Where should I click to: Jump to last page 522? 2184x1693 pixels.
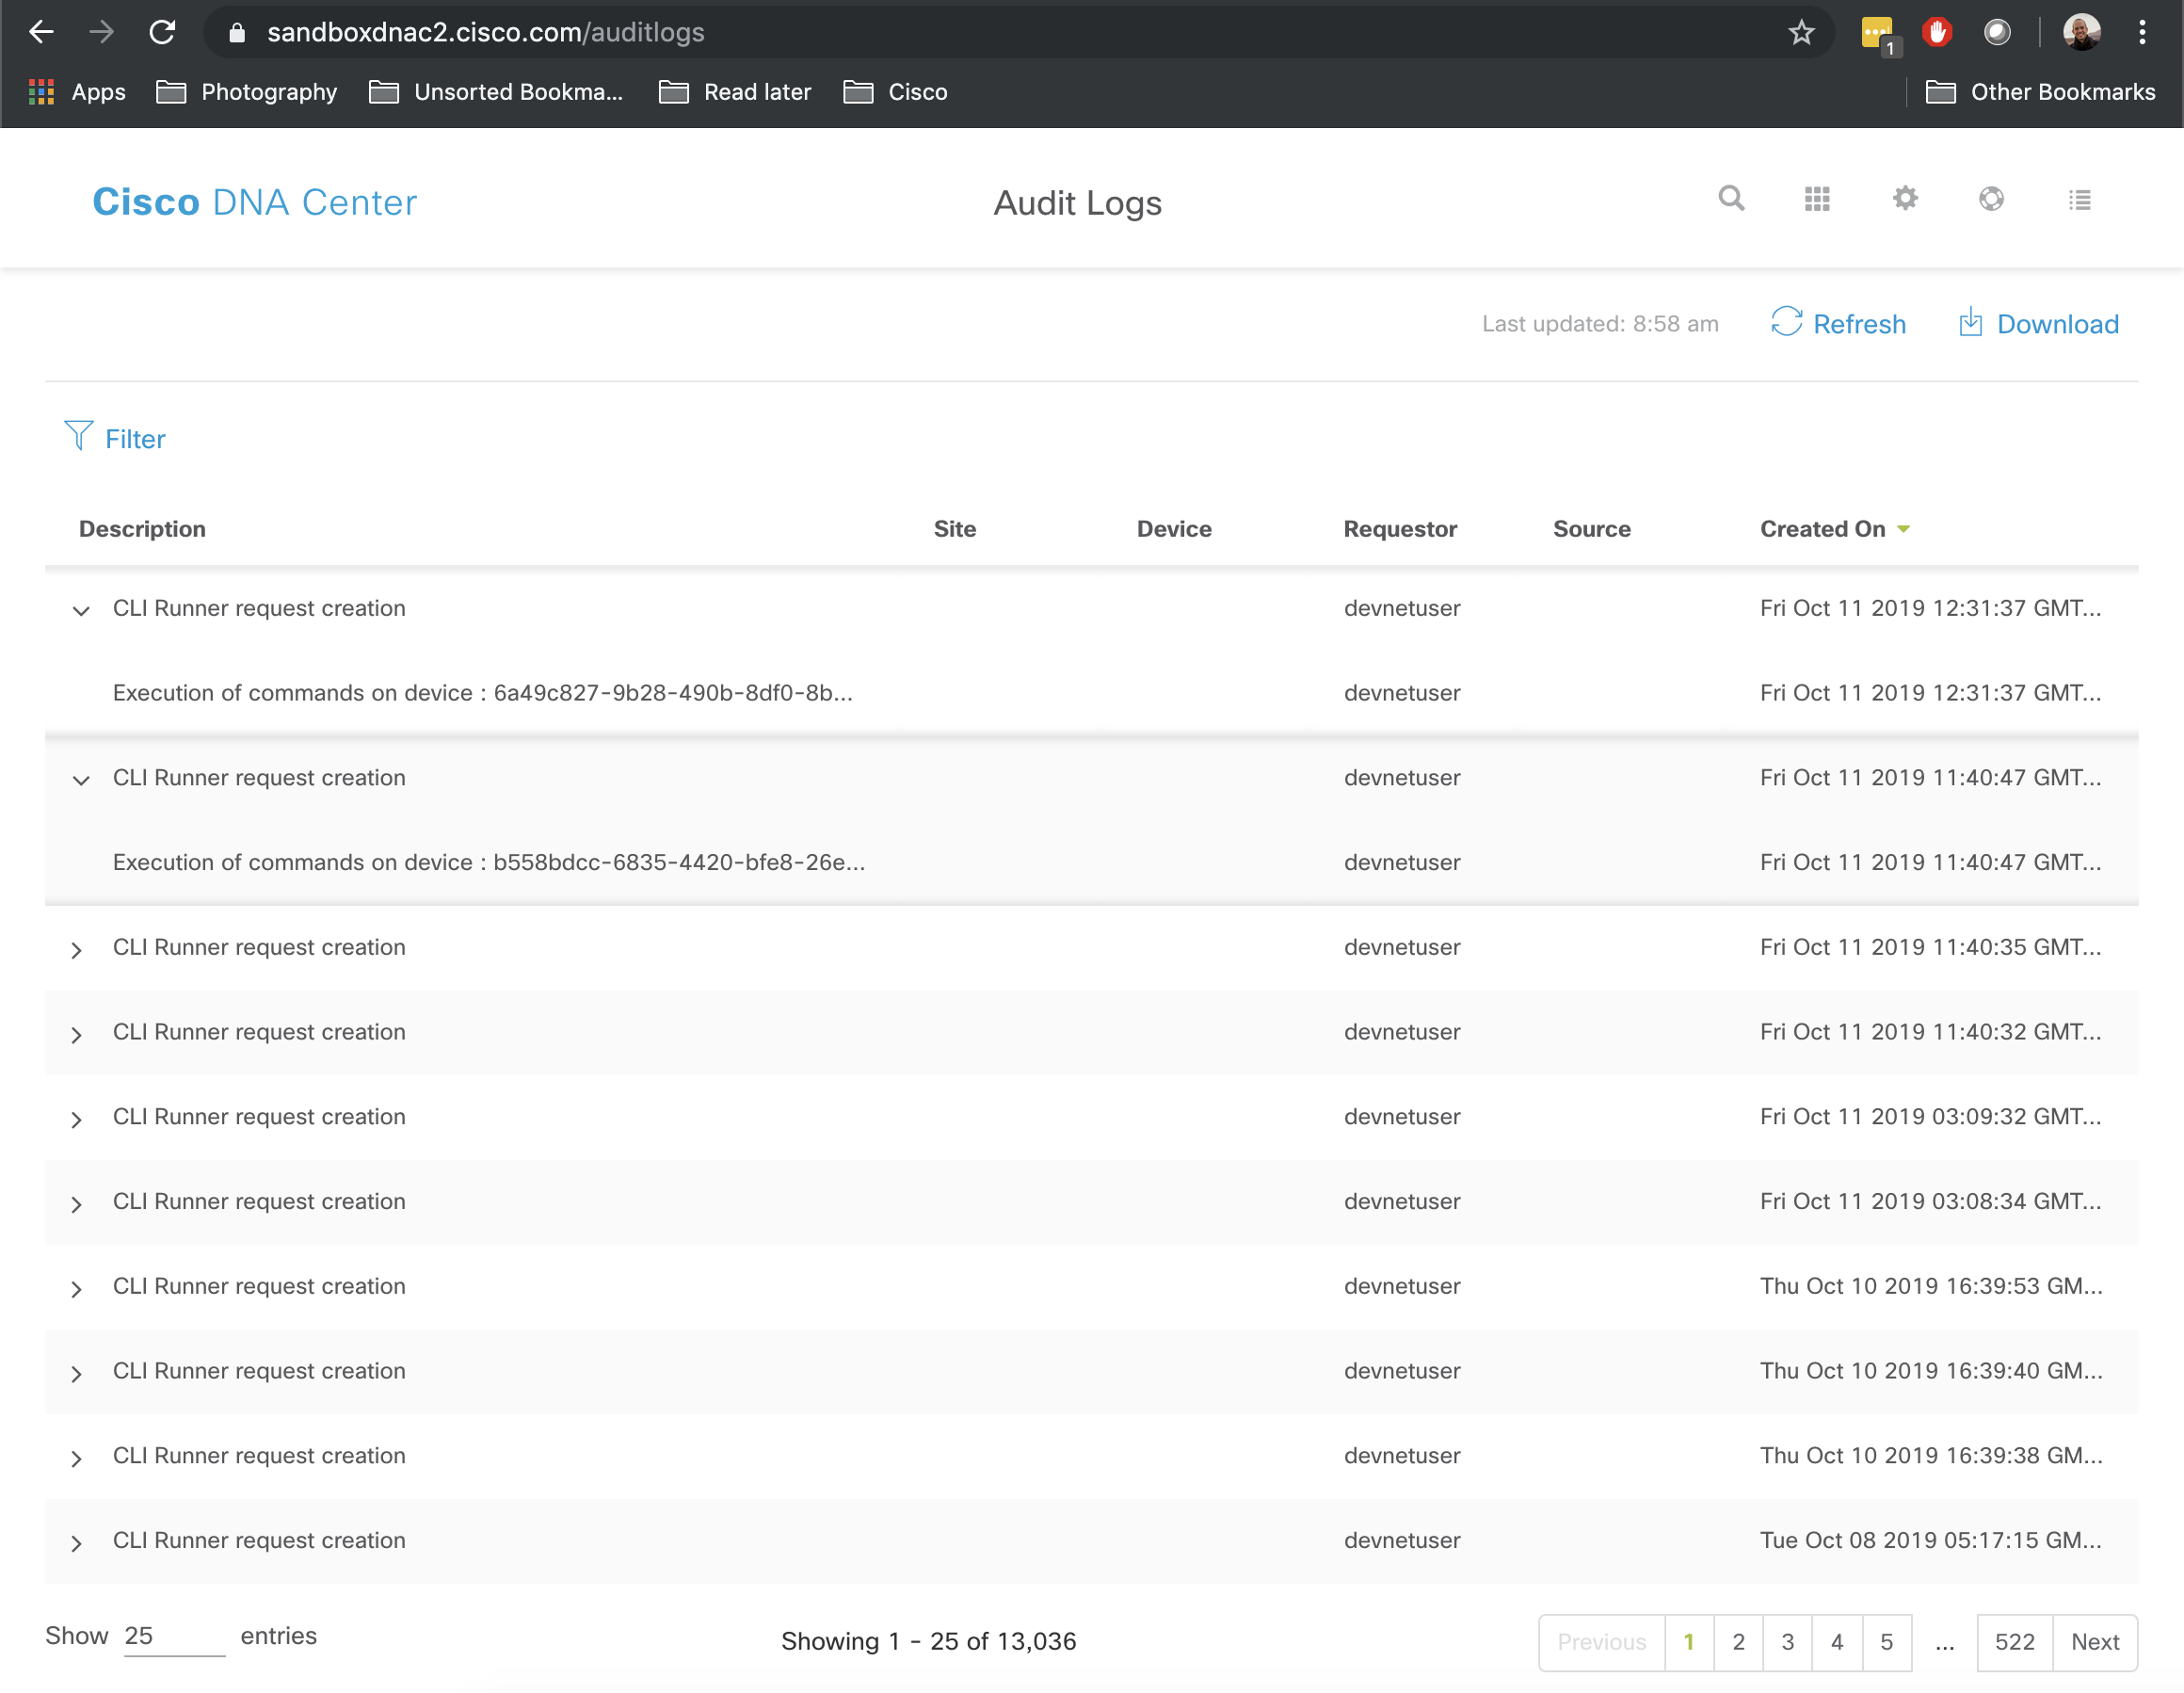2013,1641
